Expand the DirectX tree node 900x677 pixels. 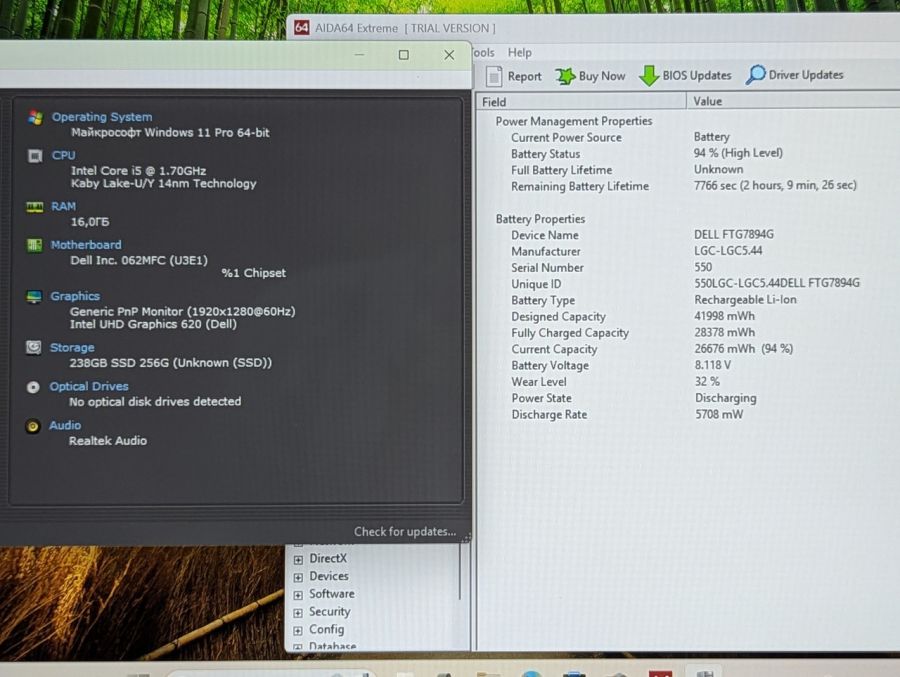[298, 559]
